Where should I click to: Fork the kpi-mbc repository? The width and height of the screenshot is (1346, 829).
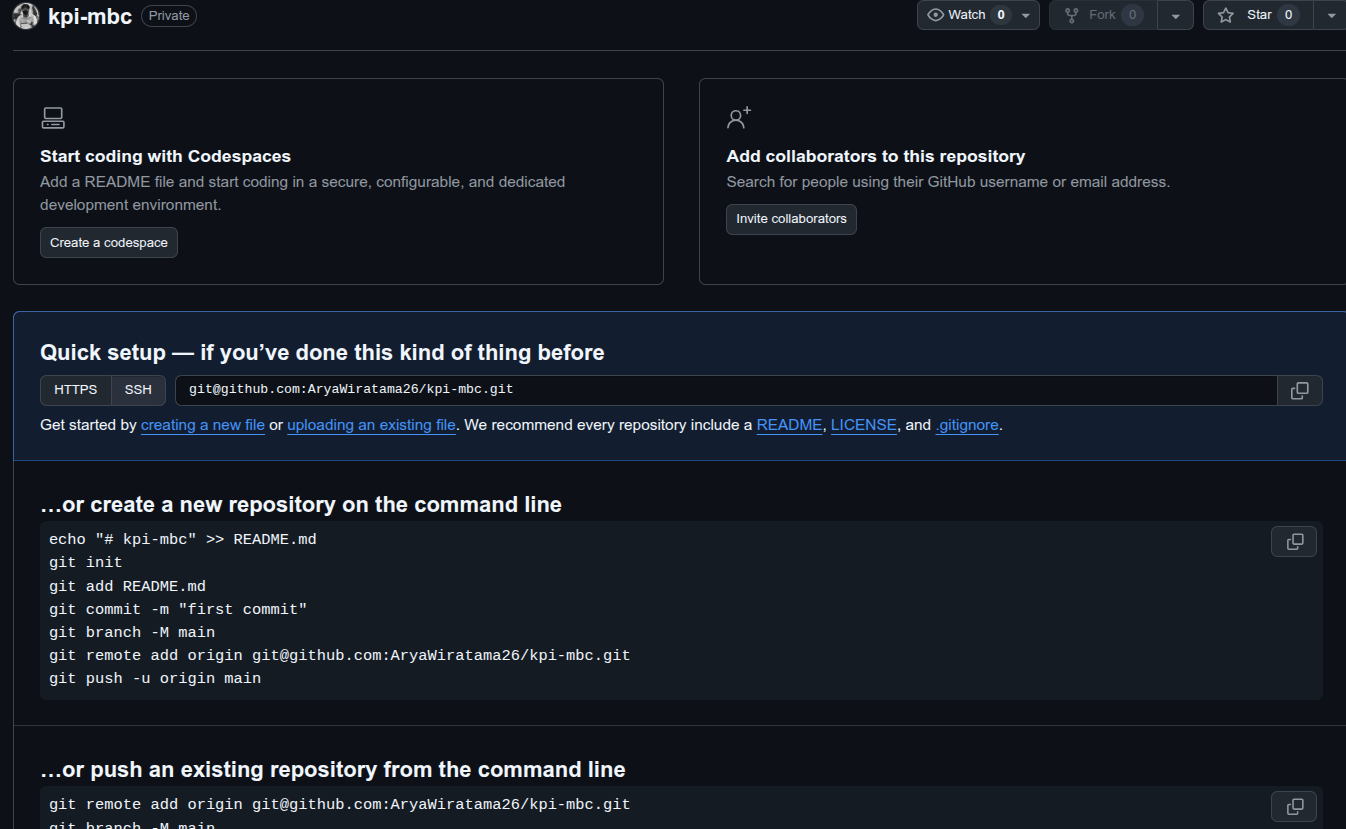(x=1103, y=15)
